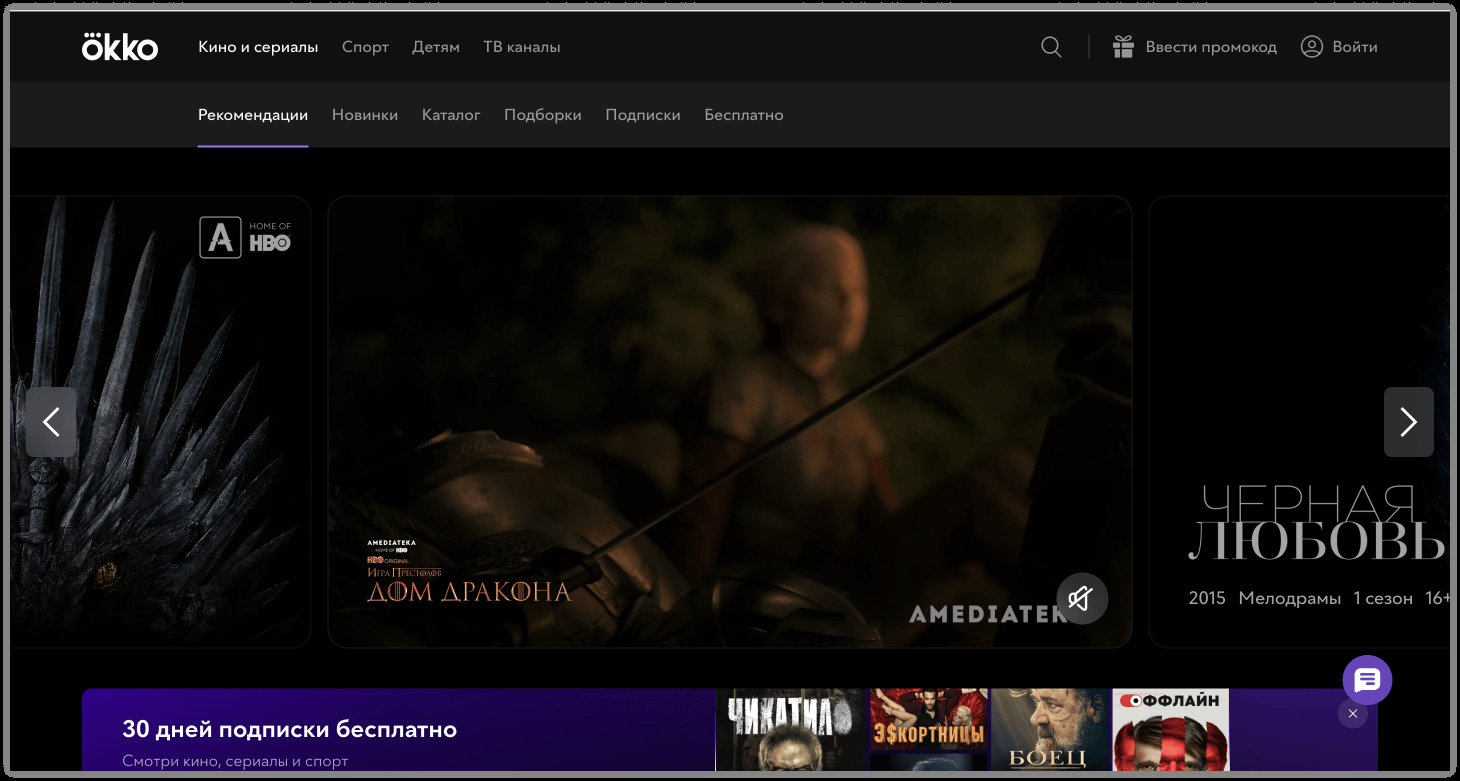Go to Детям section
Image resolution: width=1460 pixels, height=781 pixels.
click(436, 47)
